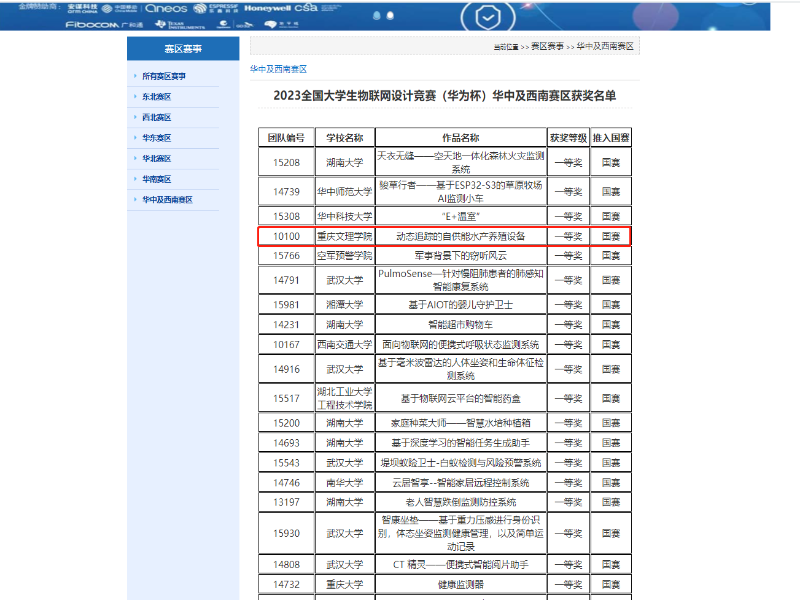Click the Espressif sponsor logo

click(x=221, y=8)
